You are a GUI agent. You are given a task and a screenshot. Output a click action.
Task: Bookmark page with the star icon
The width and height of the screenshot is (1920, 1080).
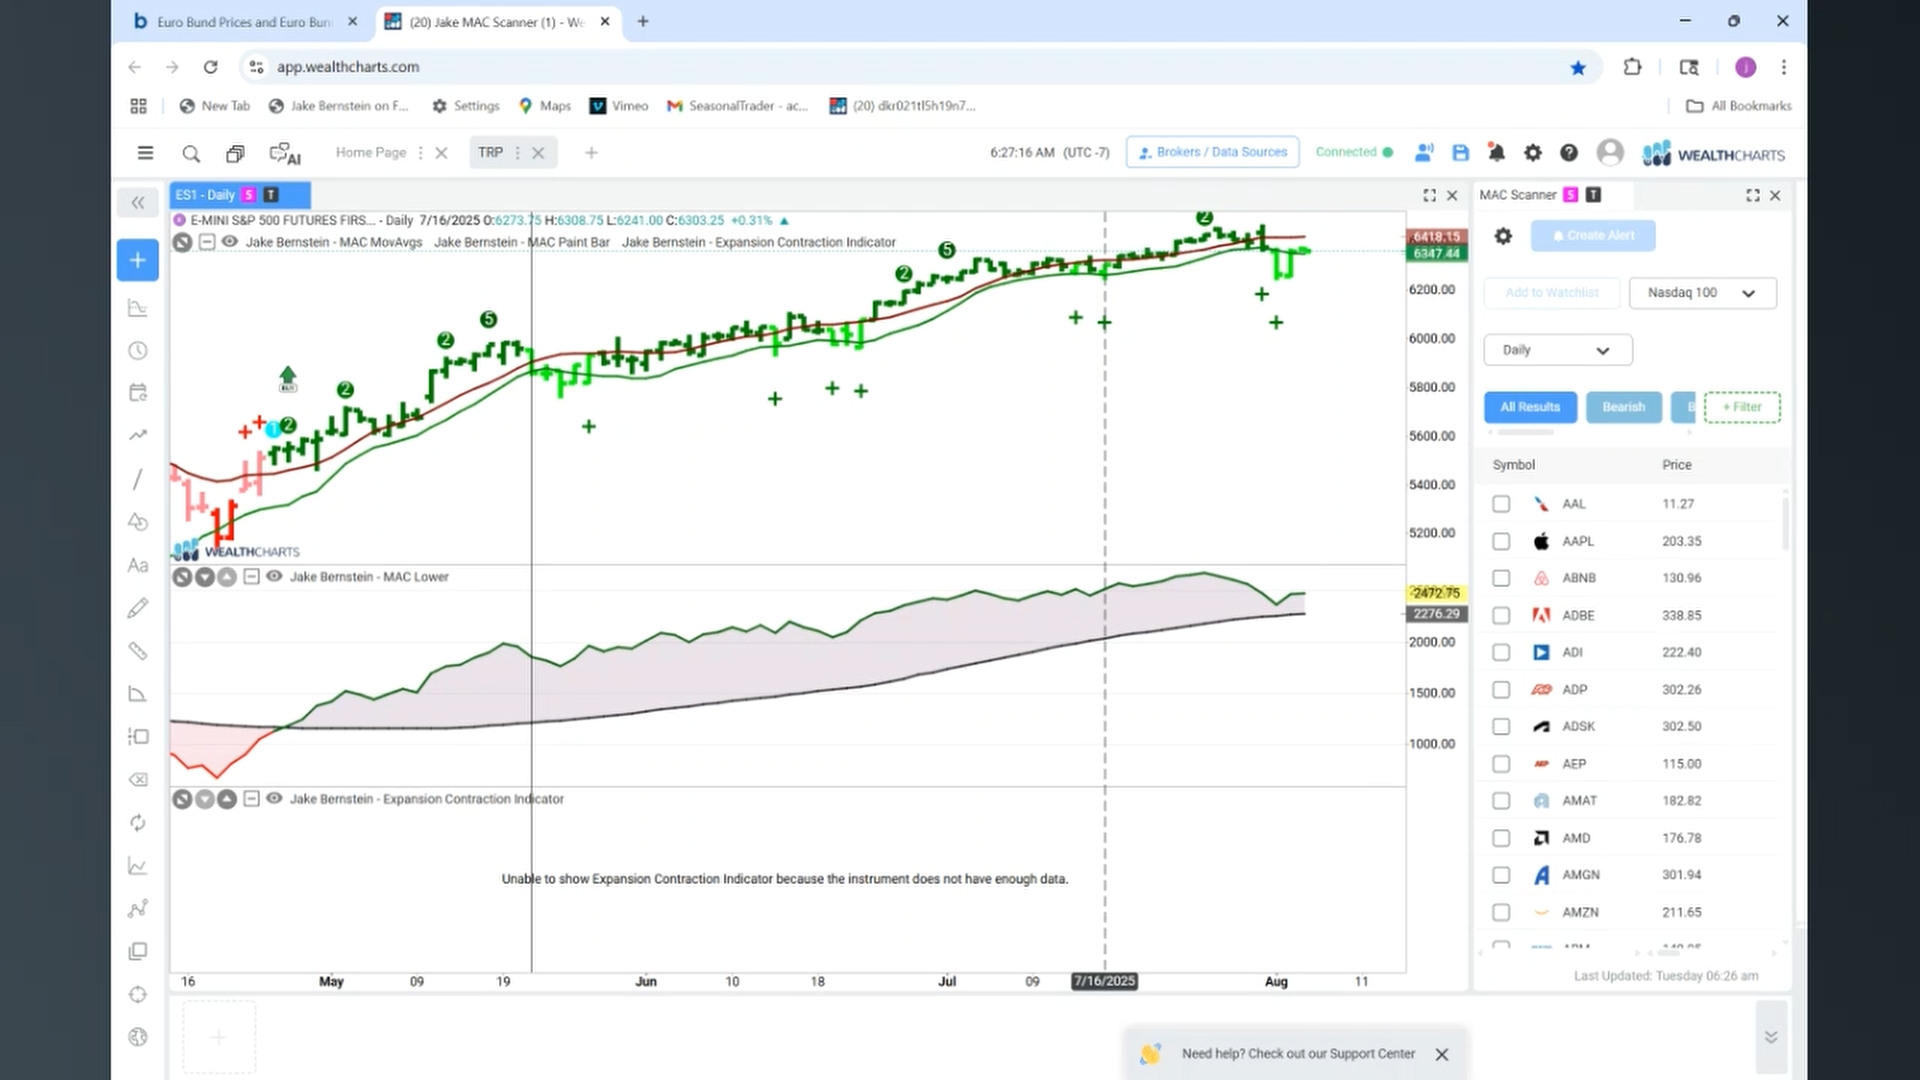(x=1578, y=68)
